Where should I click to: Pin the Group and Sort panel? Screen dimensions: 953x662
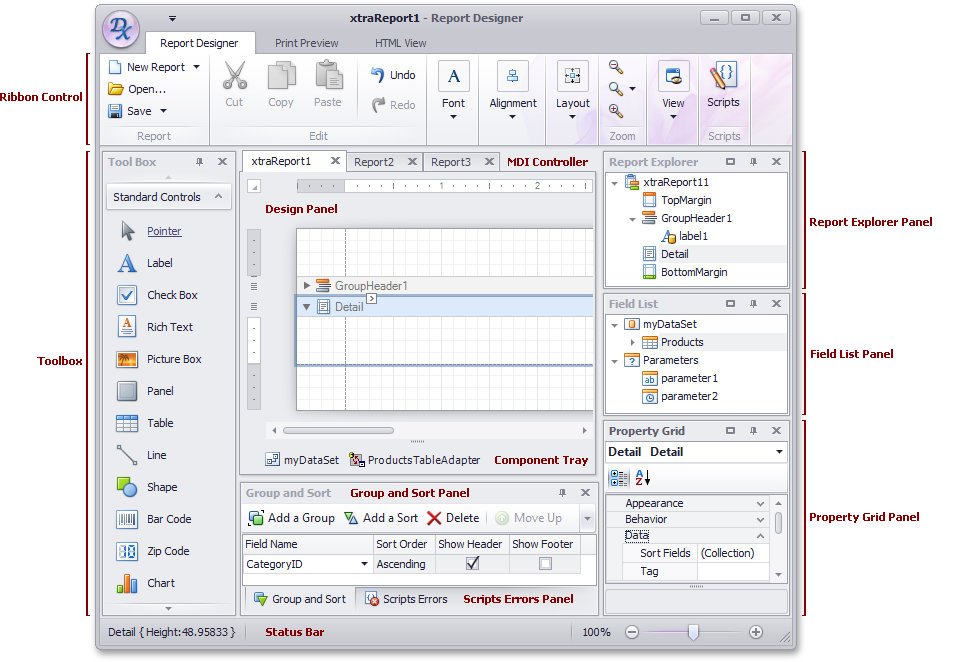pyautogui.click(x=562, y=492)
